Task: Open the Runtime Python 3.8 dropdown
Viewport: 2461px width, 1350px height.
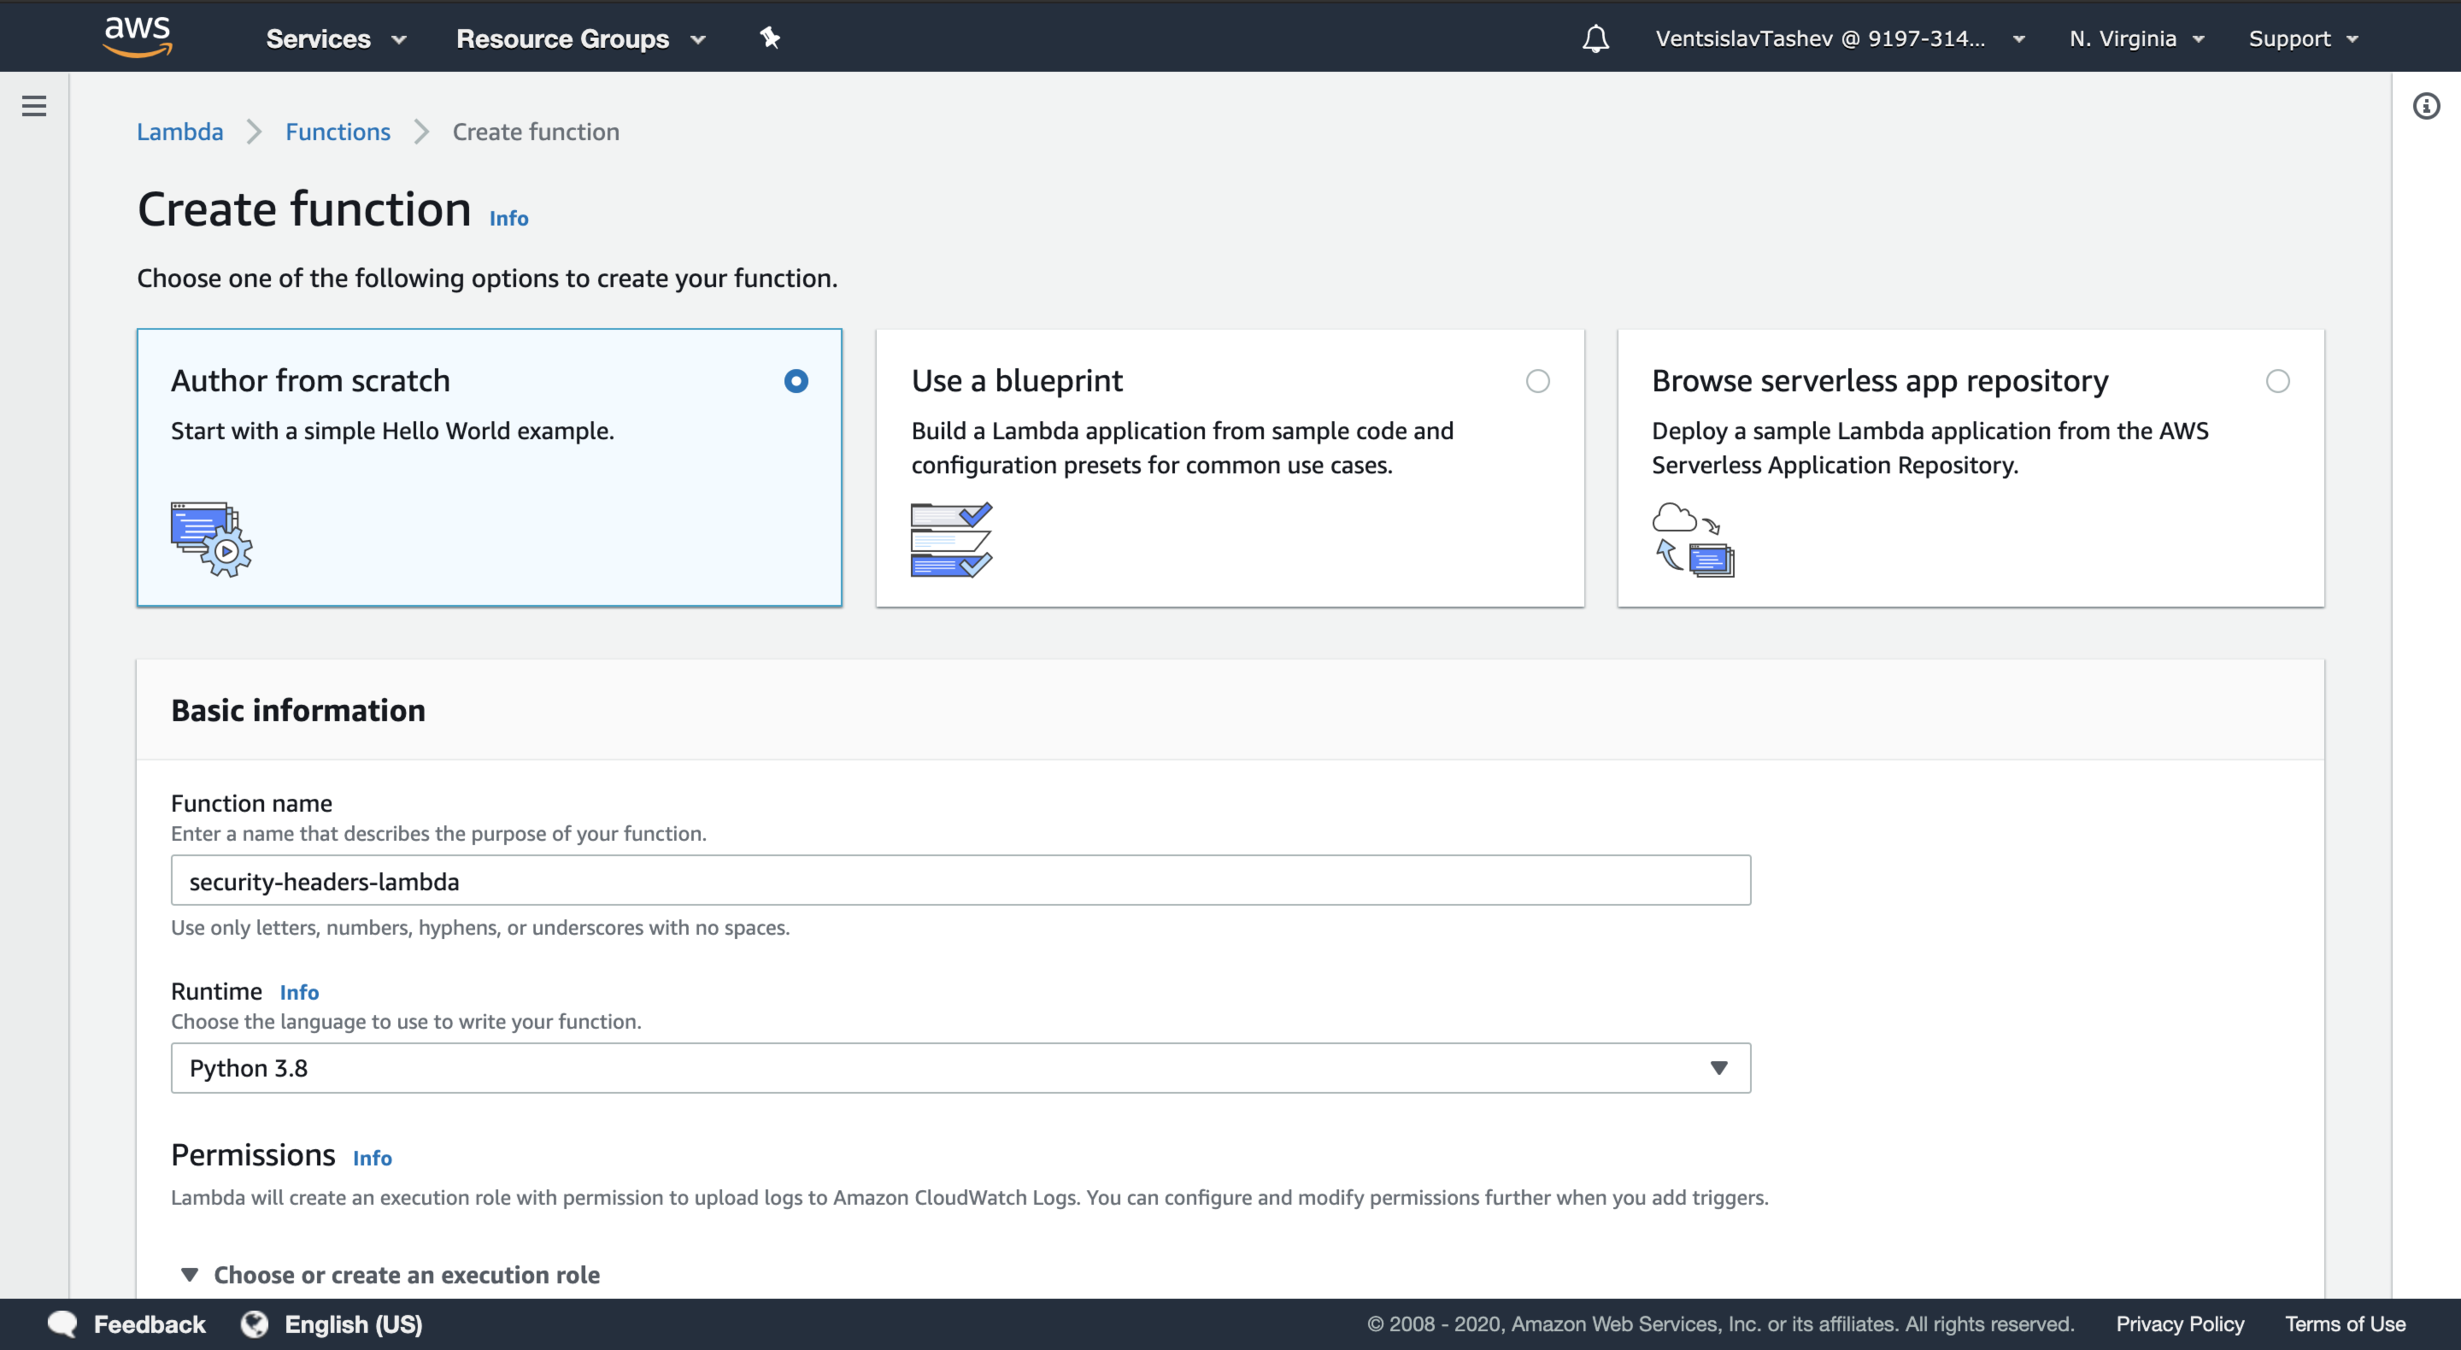Action: (960, 1068)
